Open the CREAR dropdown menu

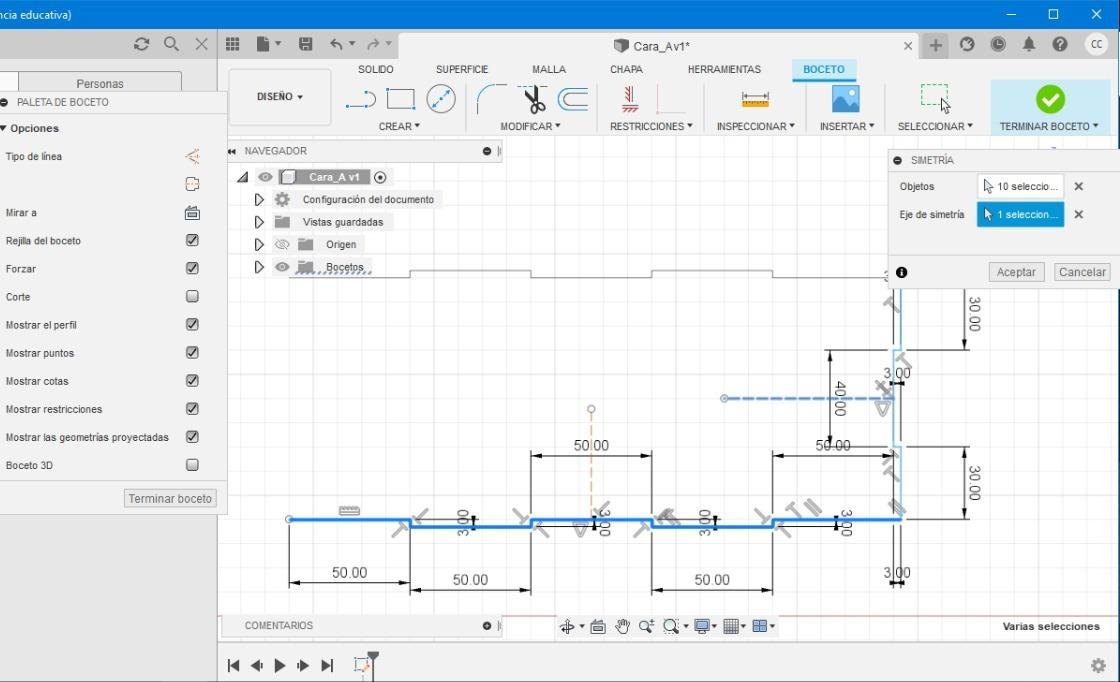point(399,126)
